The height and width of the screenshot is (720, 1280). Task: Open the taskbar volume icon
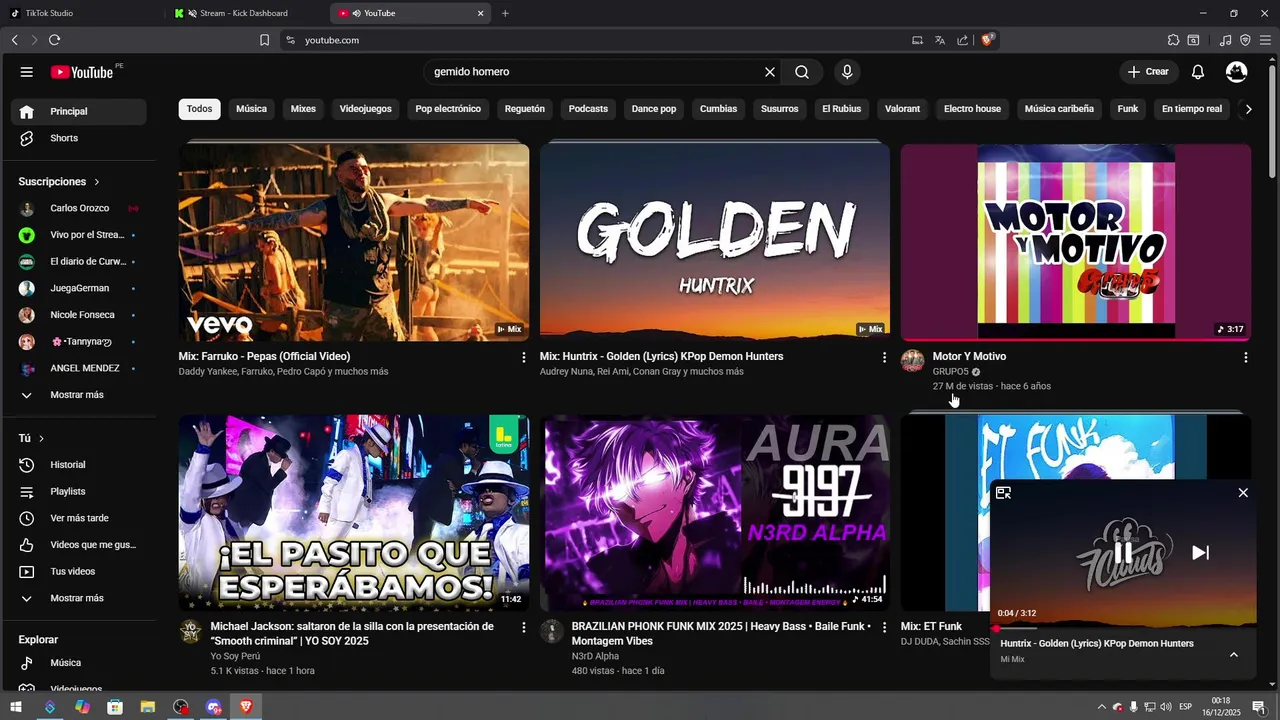(1165, 707)
